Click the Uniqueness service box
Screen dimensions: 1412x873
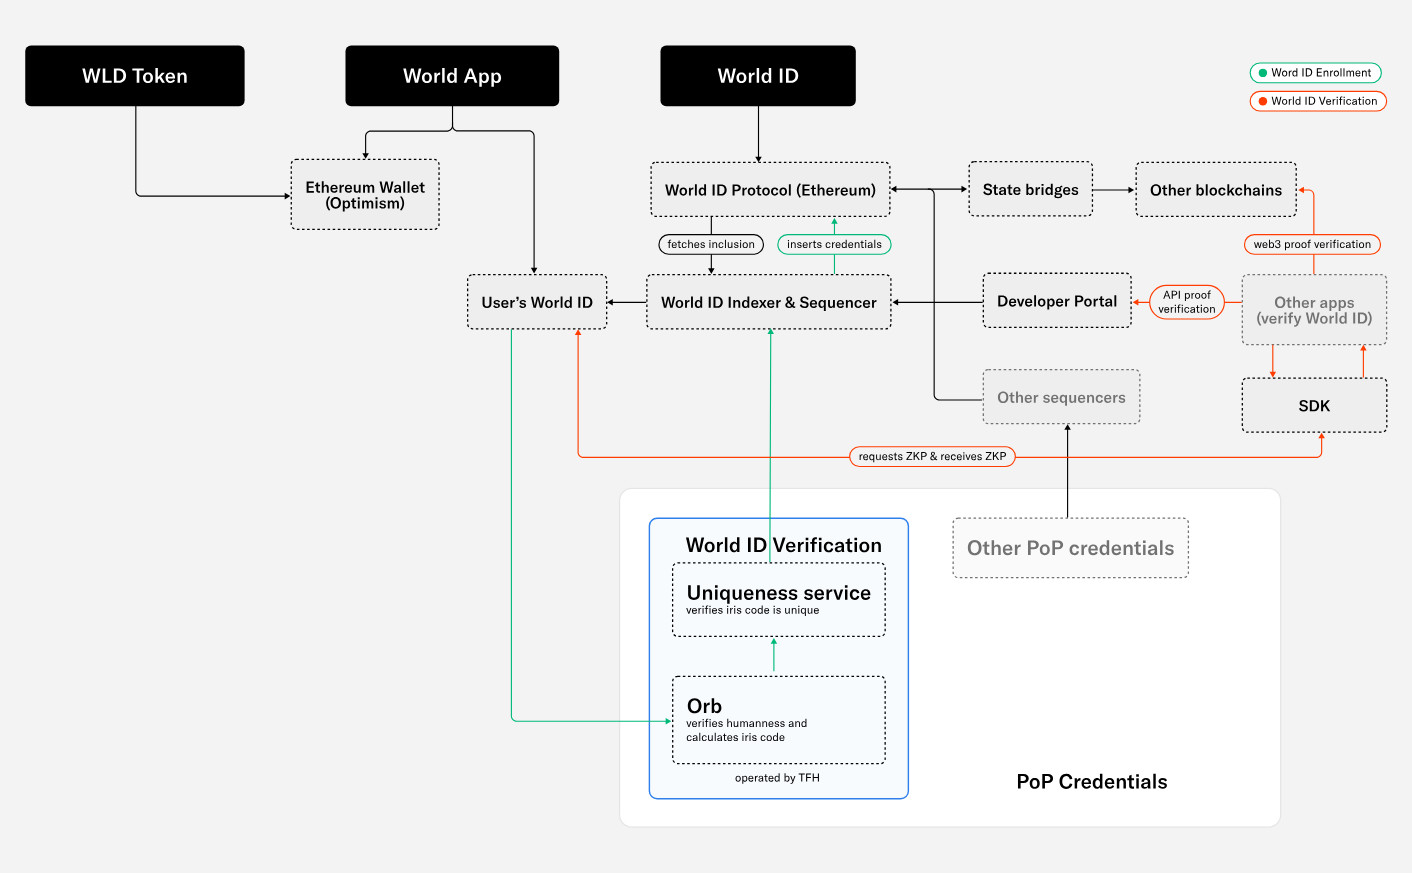click(x=778, y=600)
